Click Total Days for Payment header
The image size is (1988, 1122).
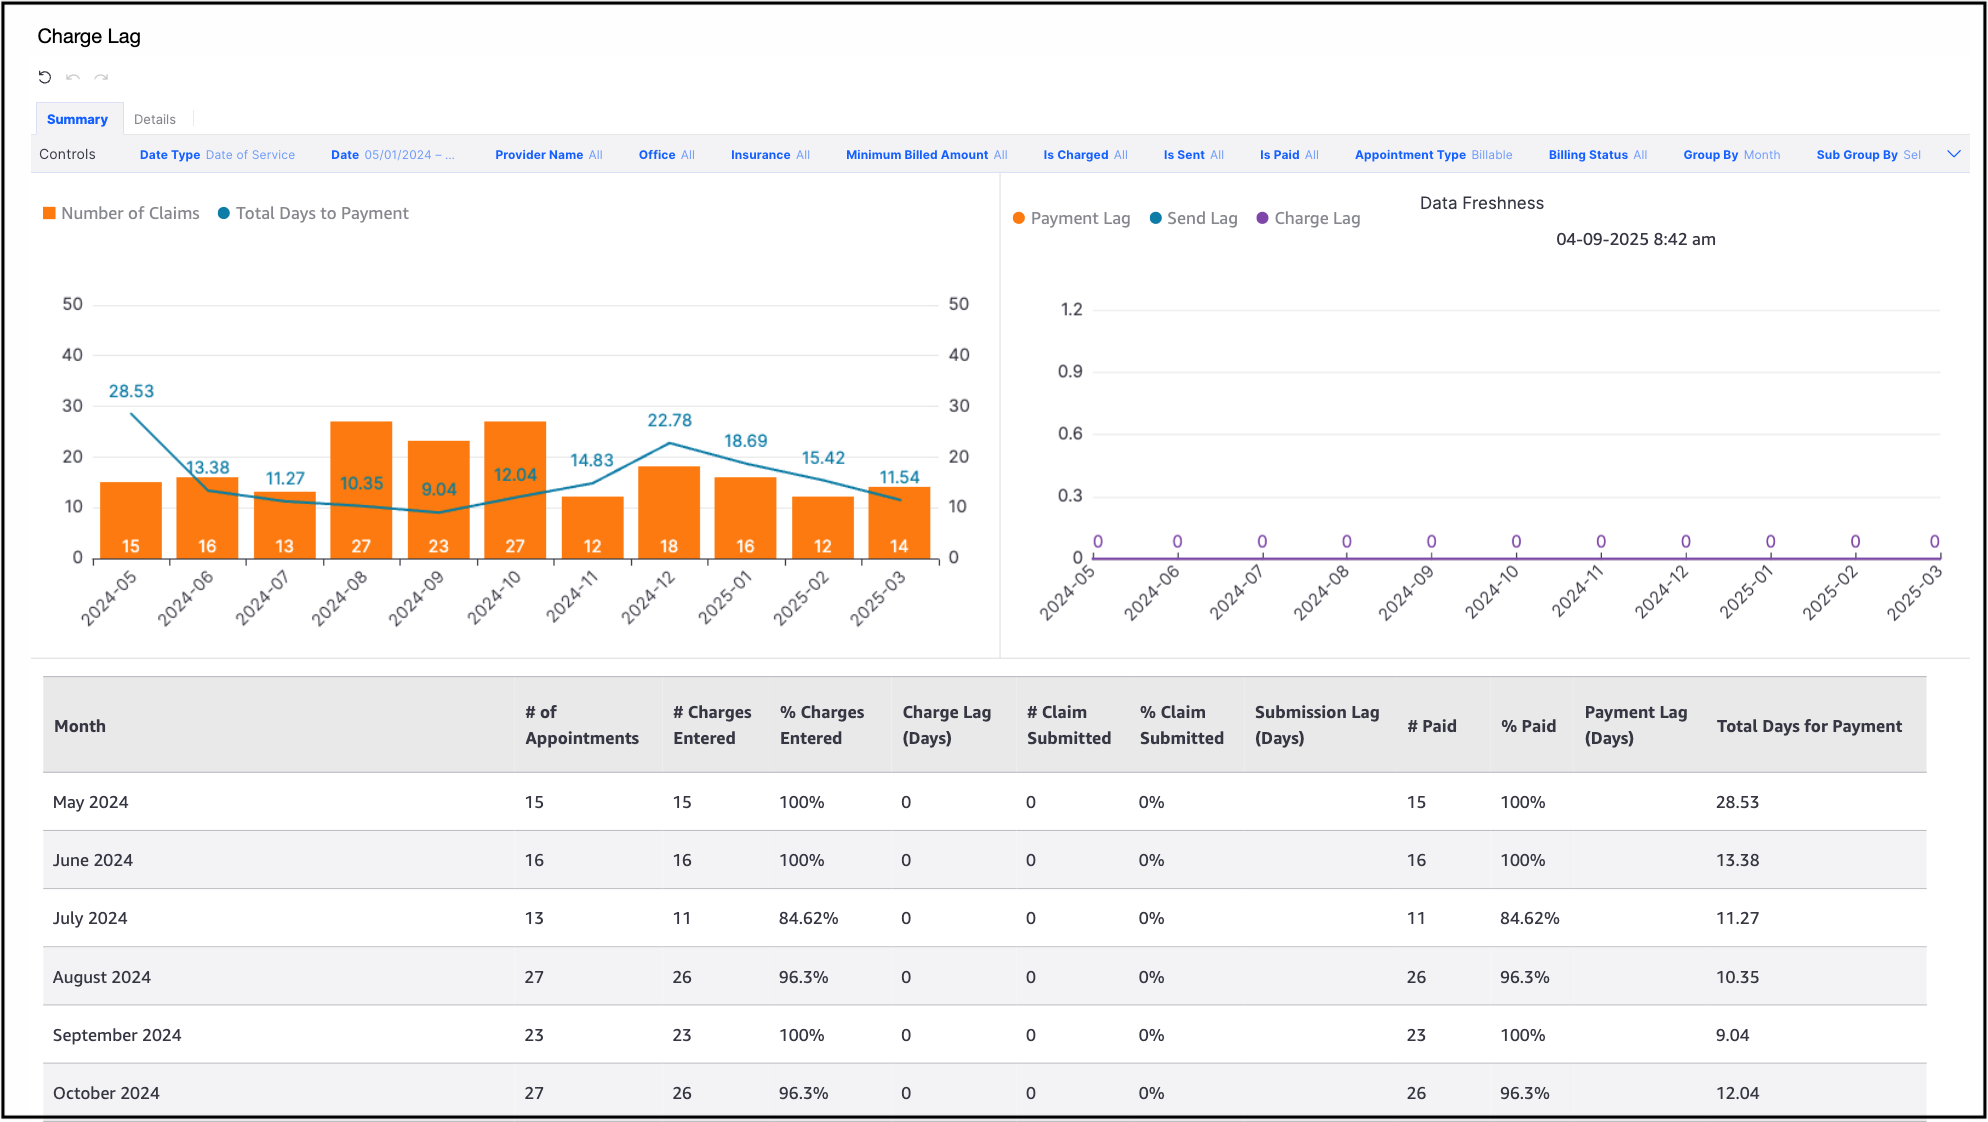1809,726
